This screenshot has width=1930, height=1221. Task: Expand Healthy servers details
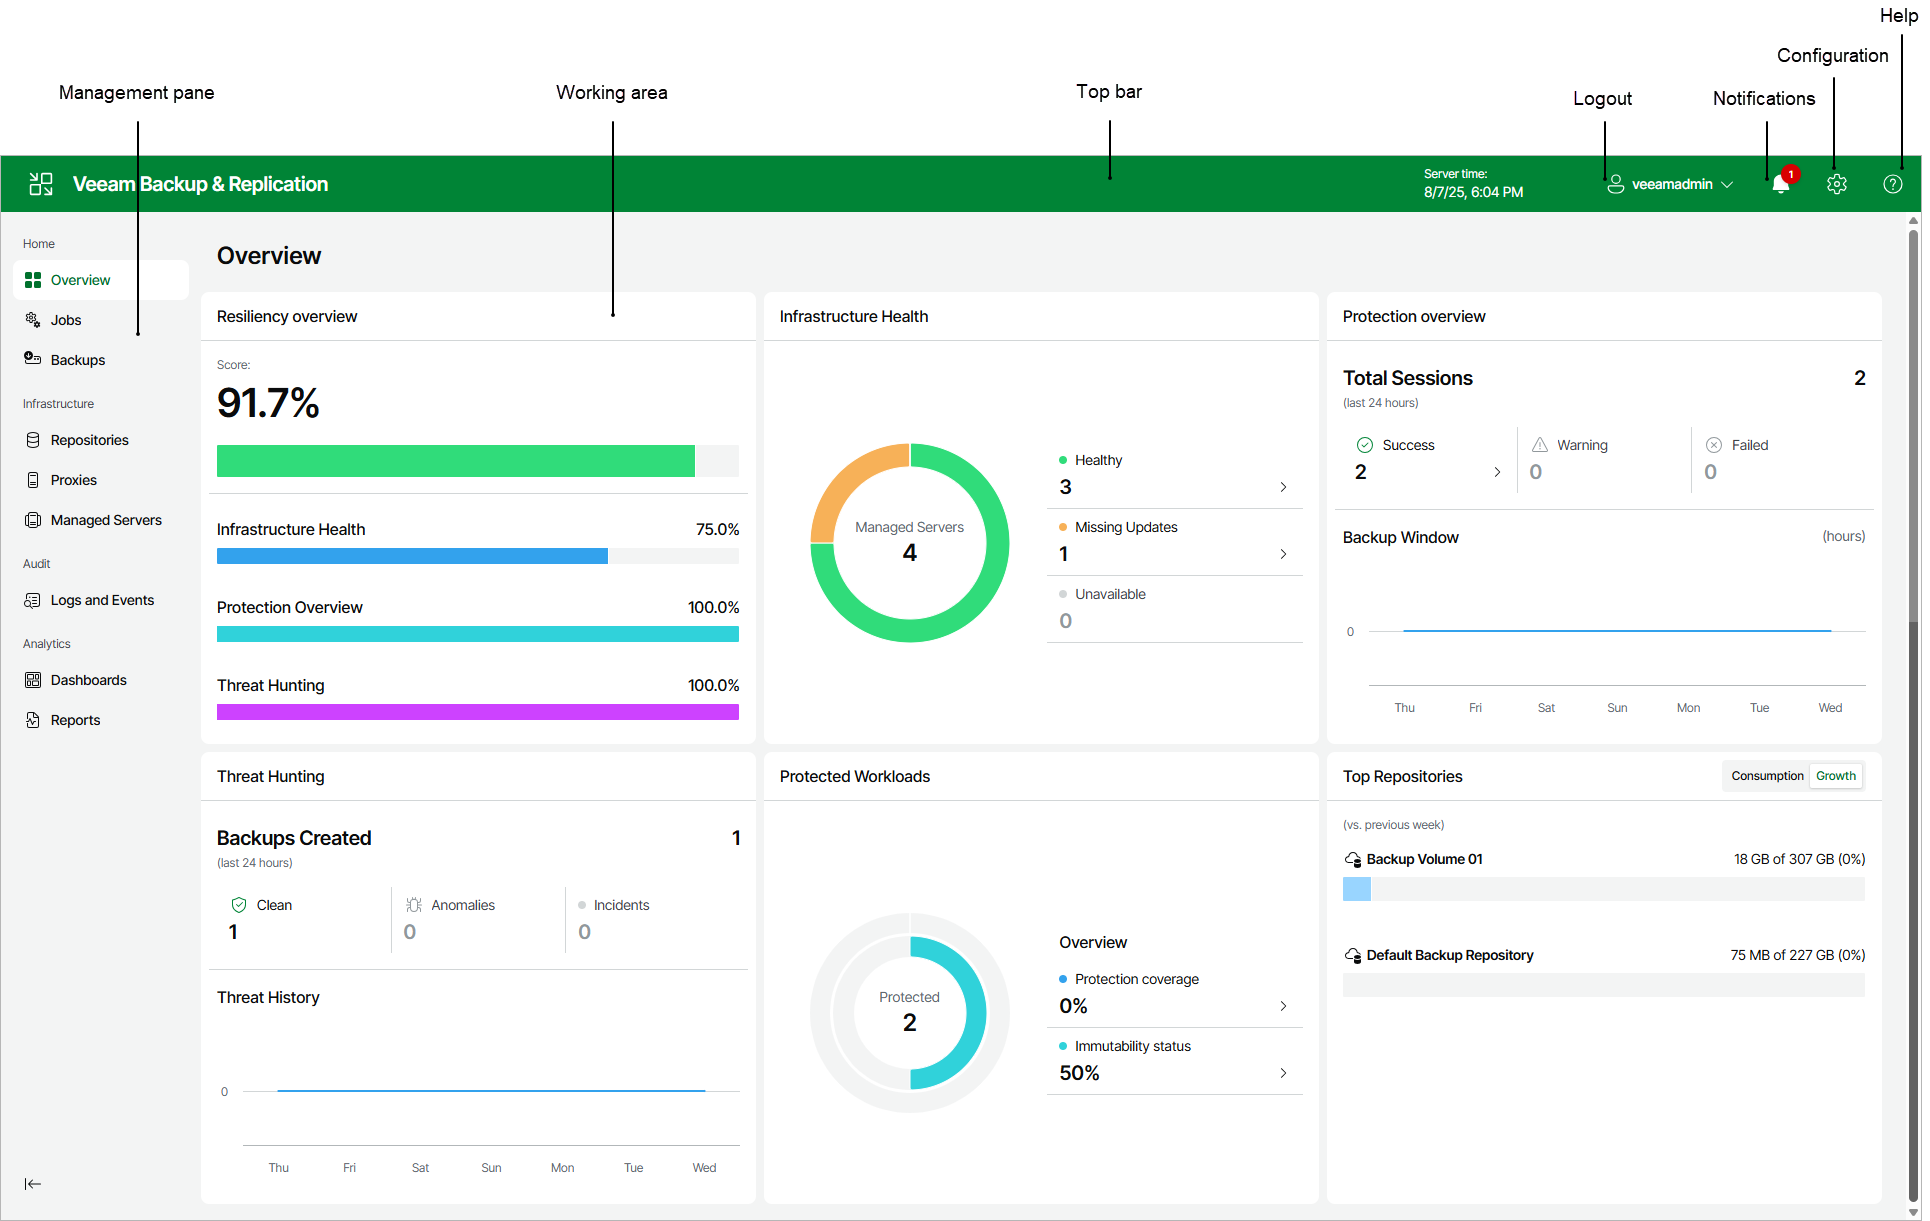click(x=1283, y=487)
